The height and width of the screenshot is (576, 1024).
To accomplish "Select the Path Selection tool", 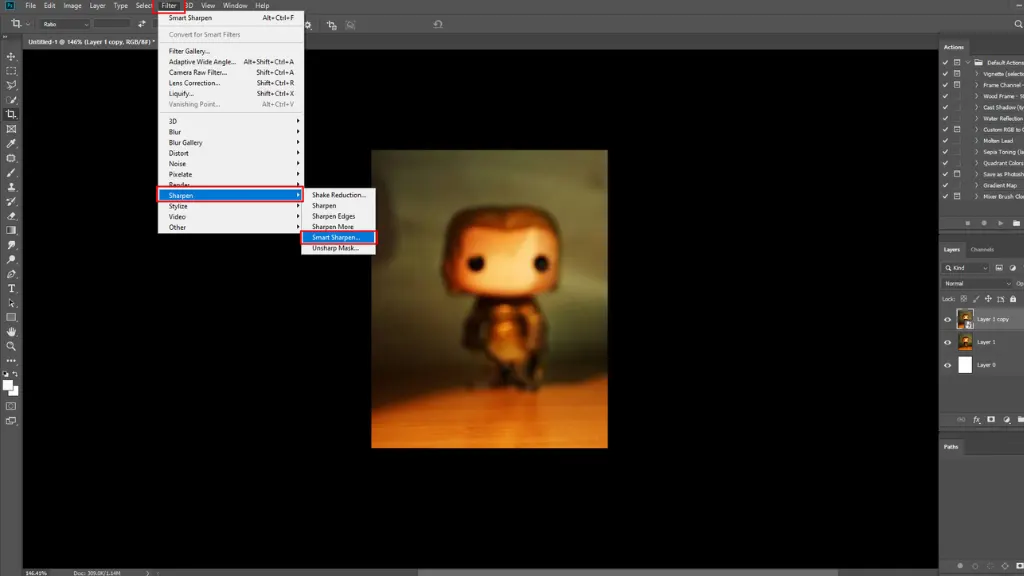I will [11, 303].
